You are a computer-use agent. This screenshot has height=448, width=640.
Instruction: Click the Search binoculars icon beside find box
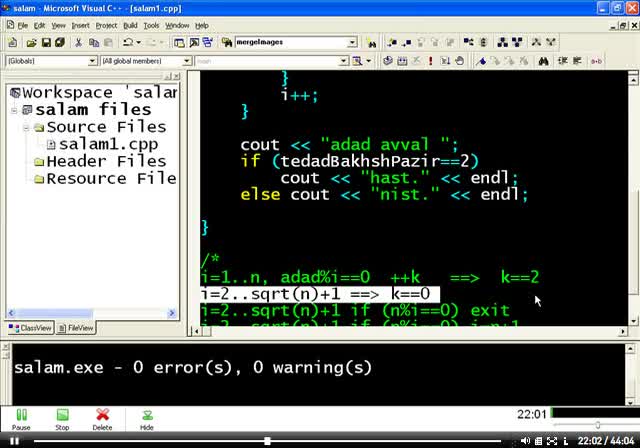click(371, 43)
